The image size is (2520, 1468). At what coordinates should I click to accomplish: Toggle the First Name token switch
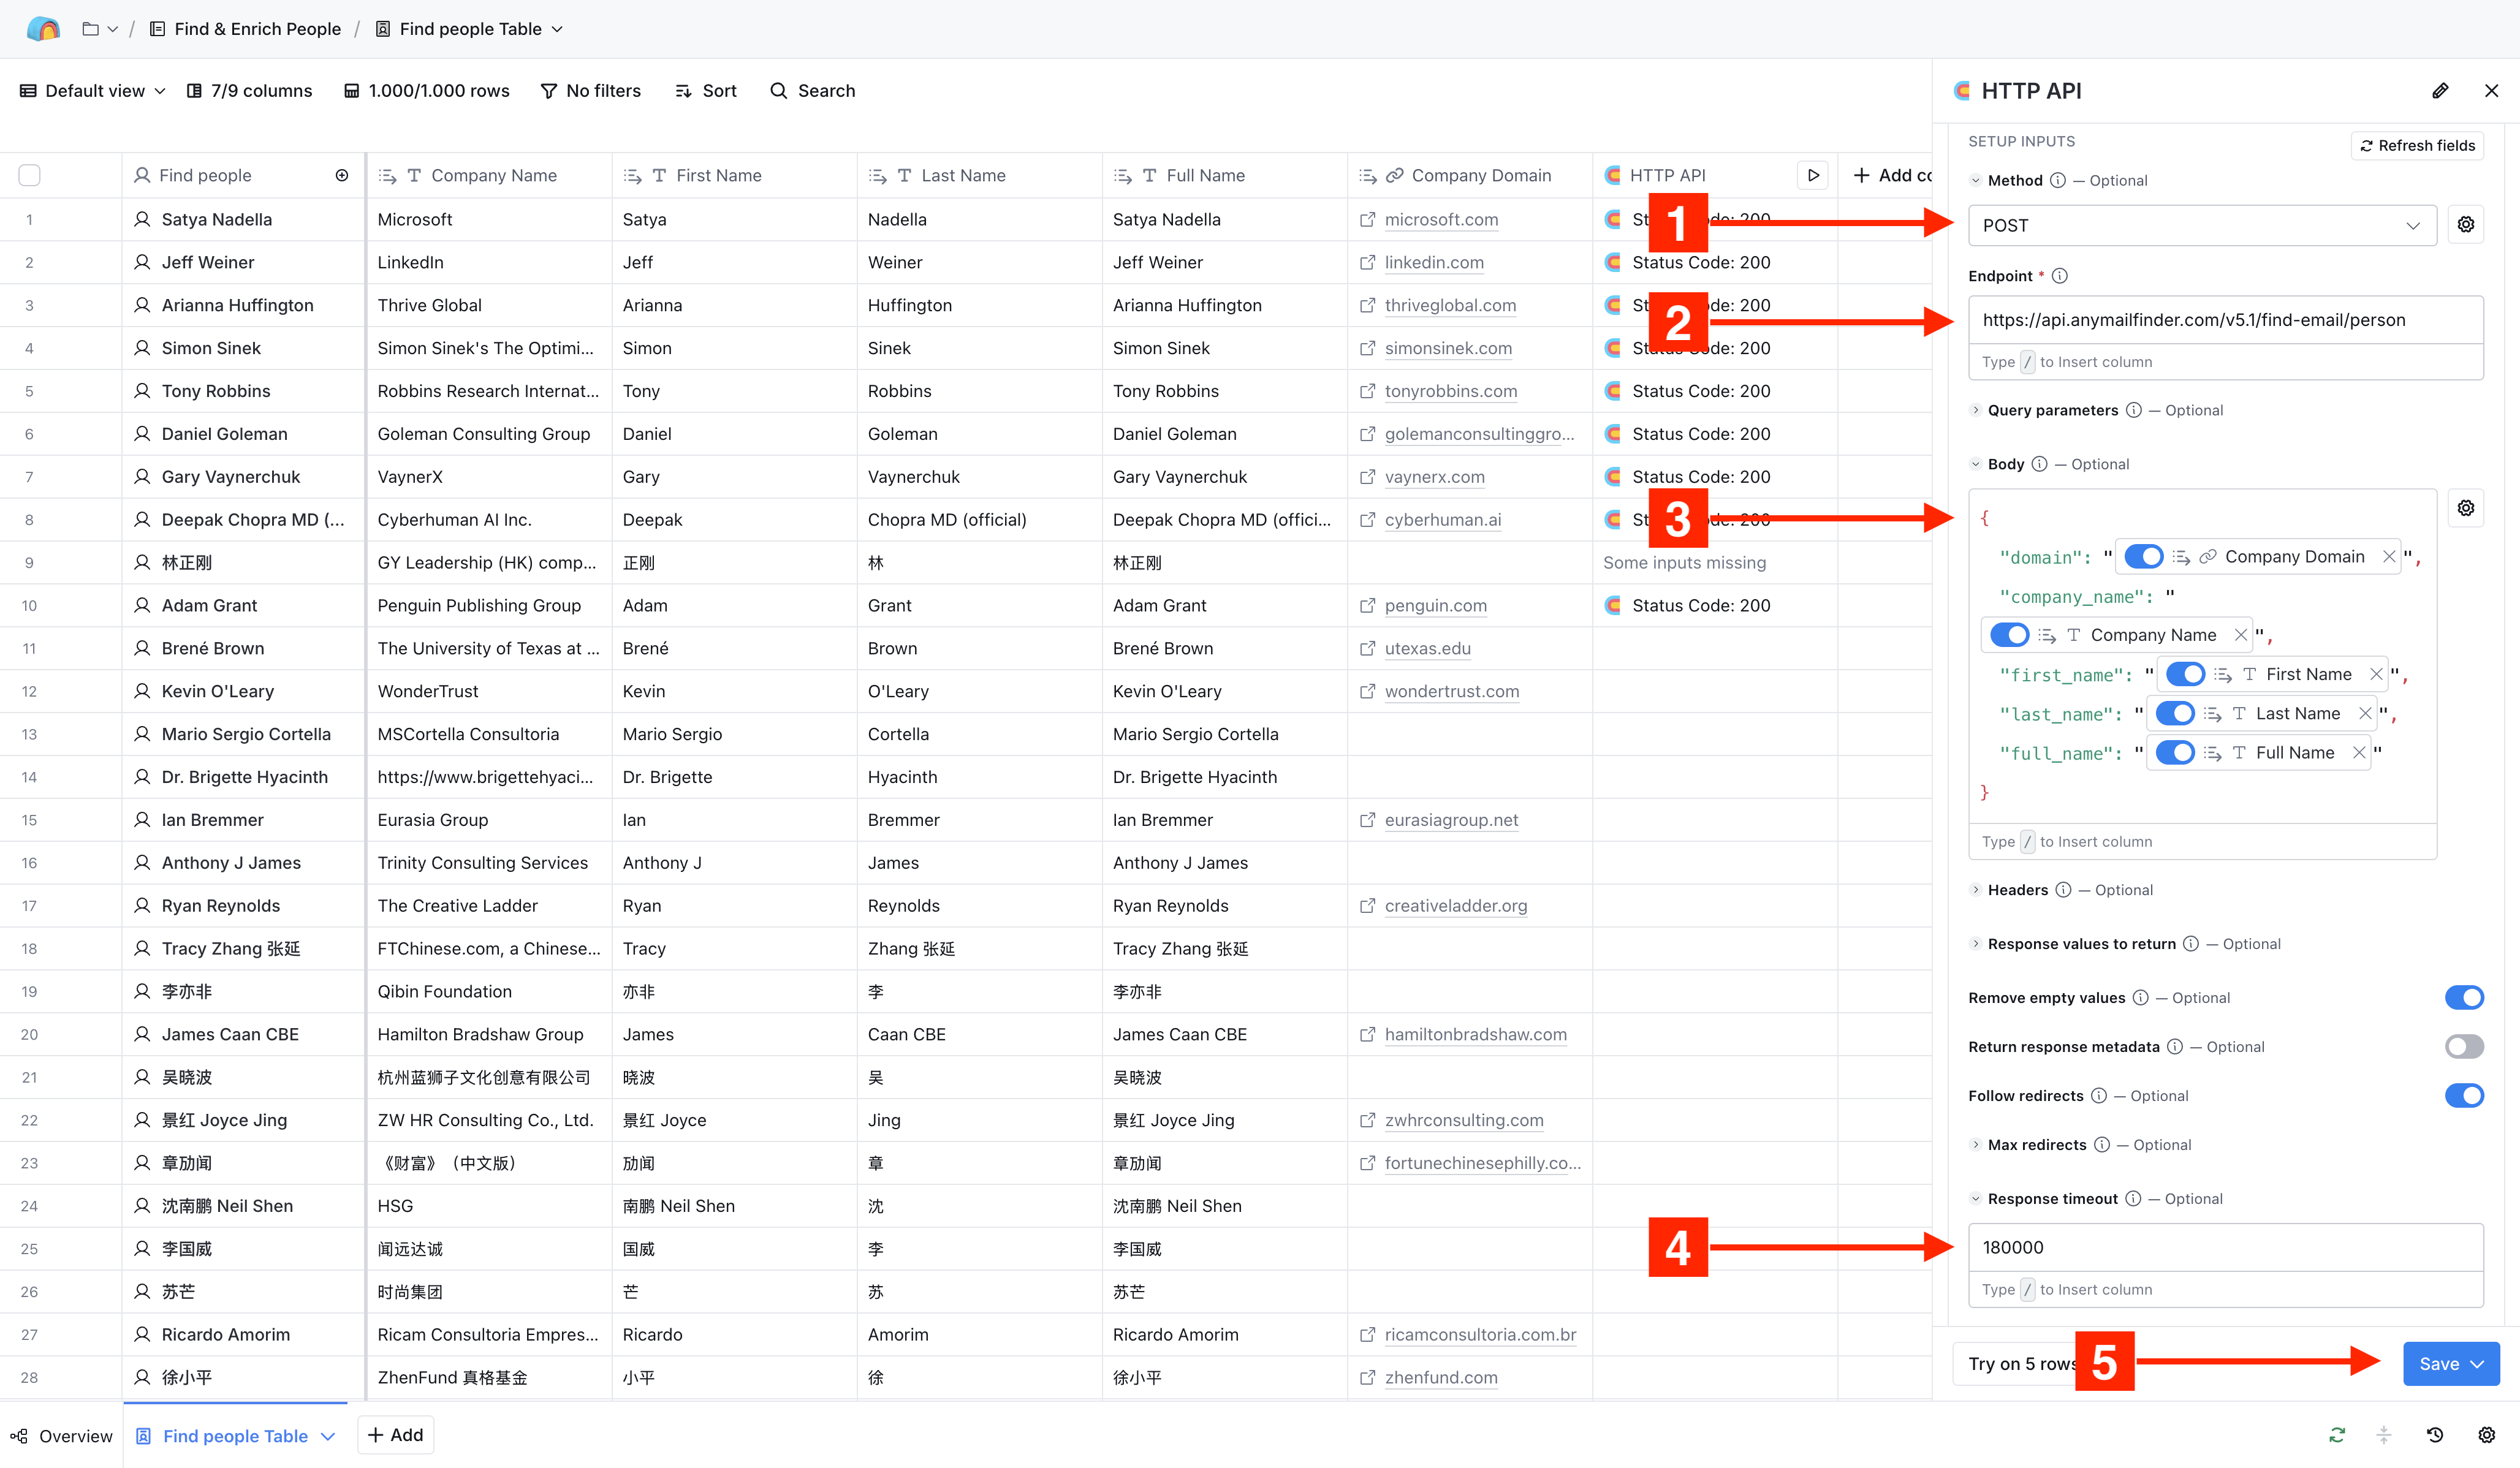point(2185,674)
